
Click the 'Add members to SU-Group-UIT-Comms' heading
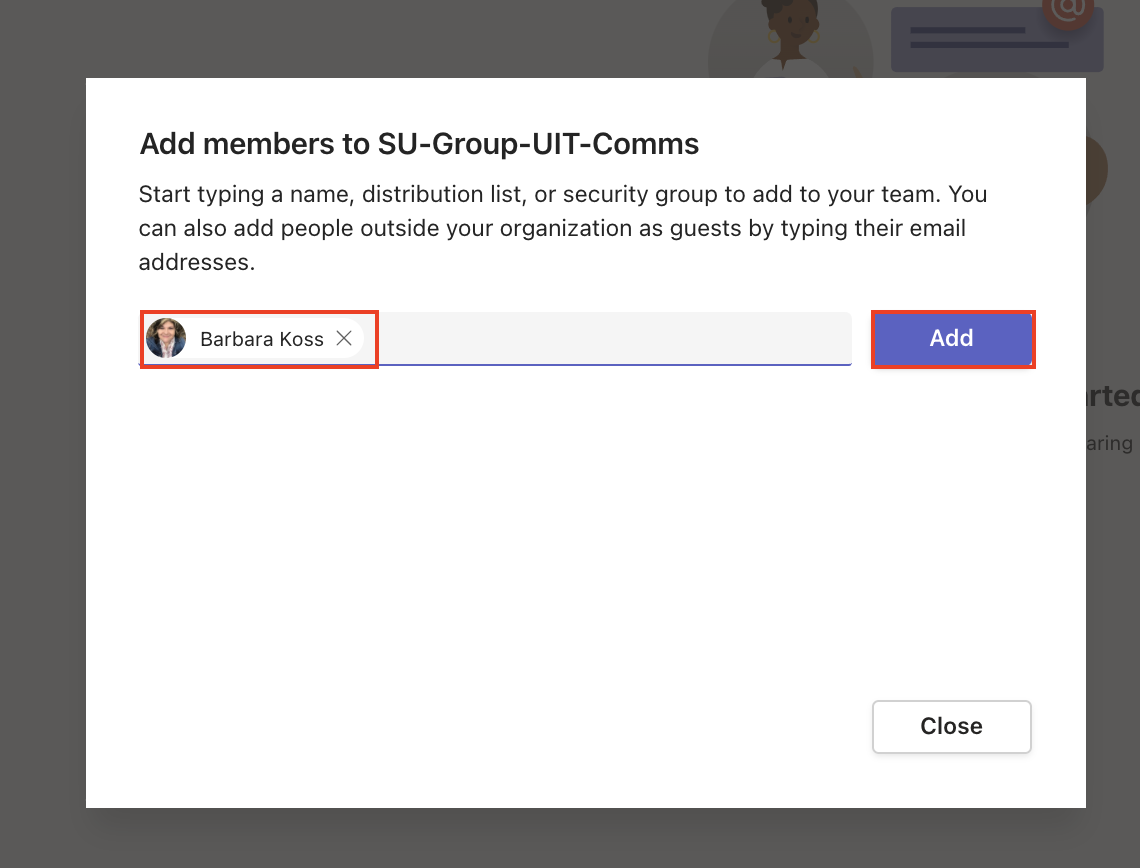(419, 144)
